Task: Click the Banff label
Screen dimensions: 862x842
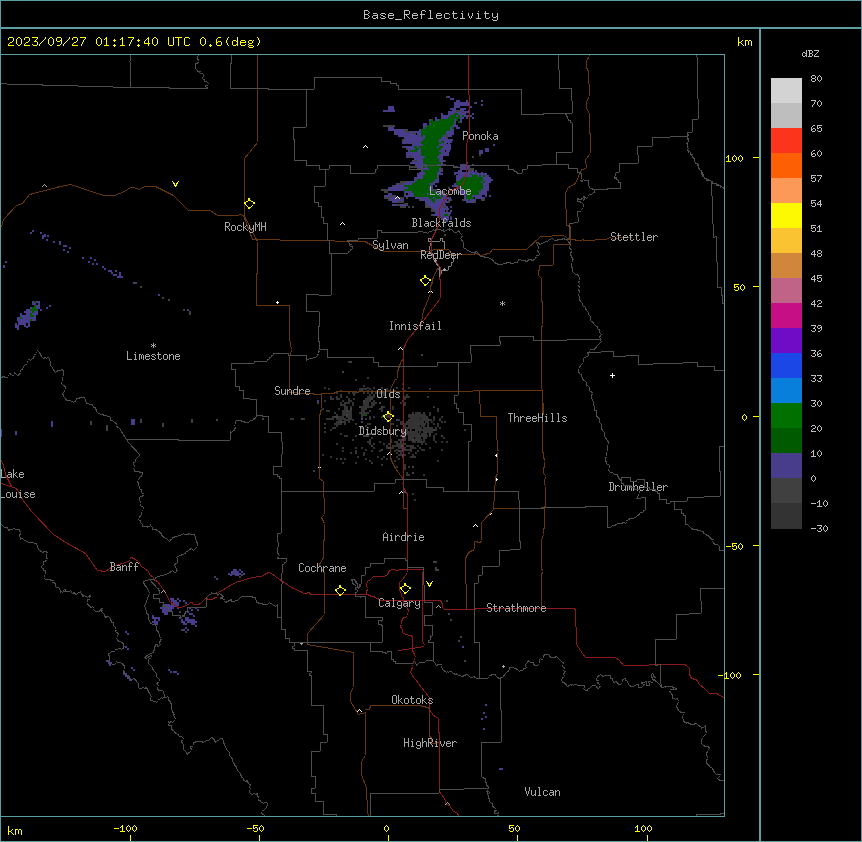Action: coord(124,567)
